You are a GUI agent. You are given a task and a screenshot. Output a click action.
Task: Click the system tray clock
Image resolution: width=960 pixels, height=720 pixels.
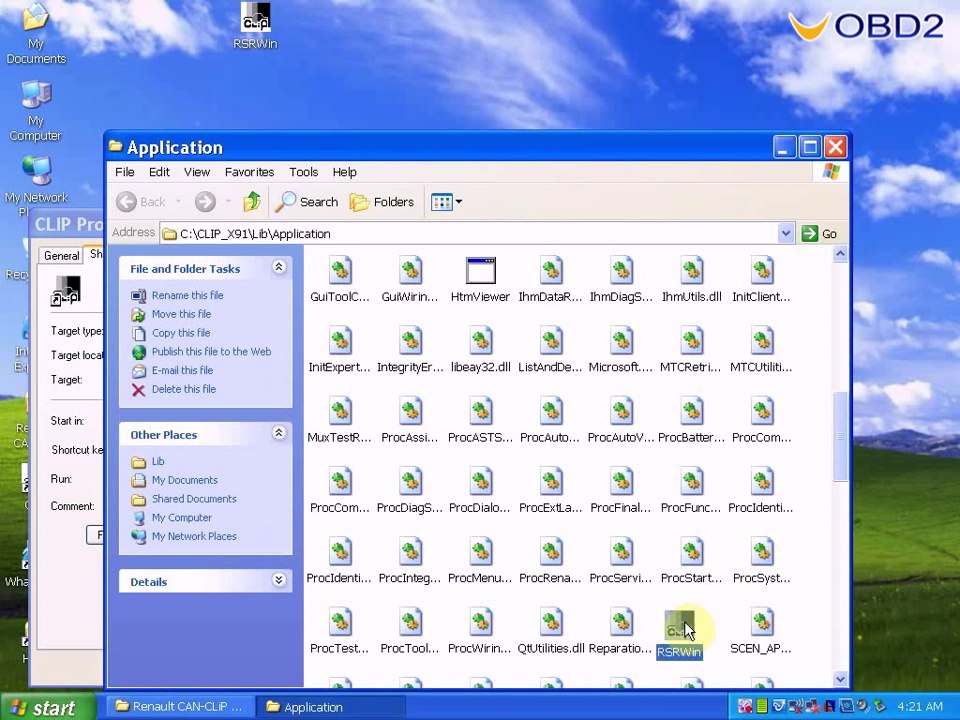tap(920, 706)
